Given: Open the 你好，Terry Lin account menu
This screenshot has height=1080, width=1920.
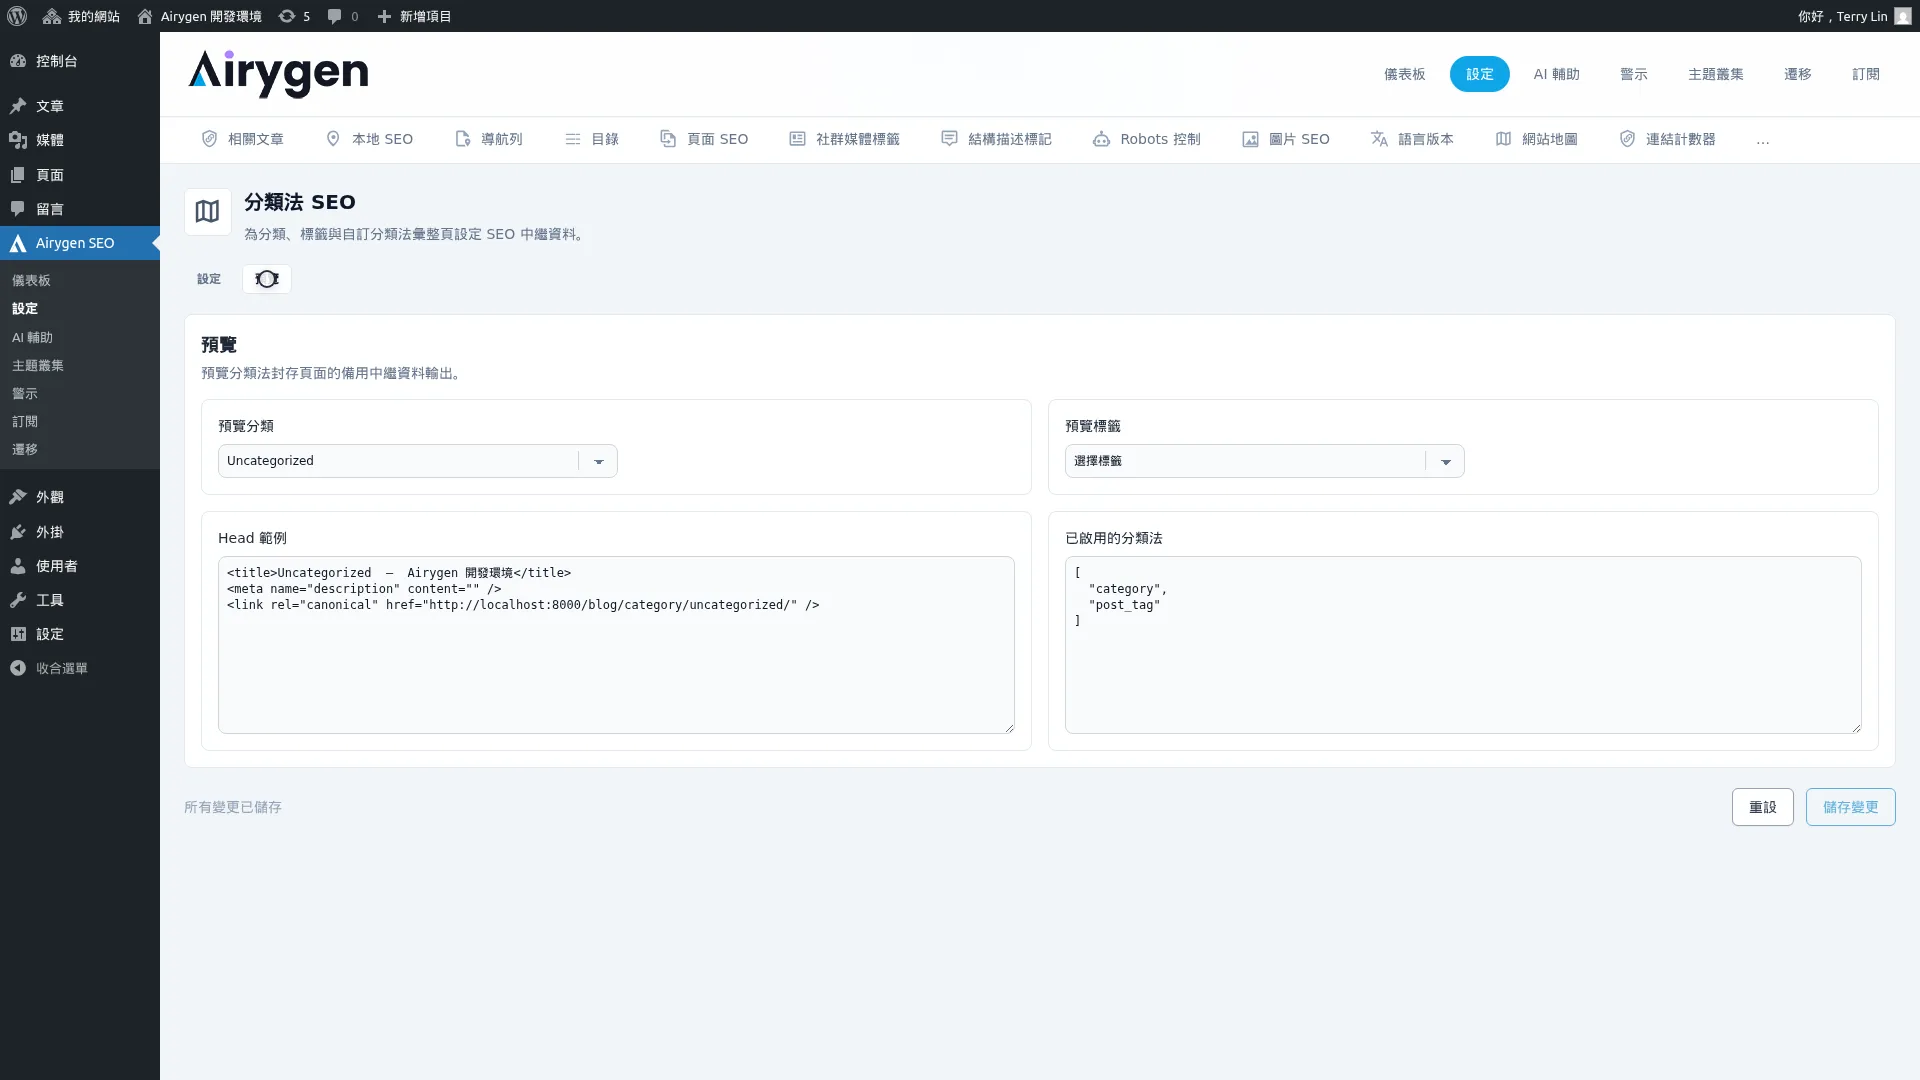Looking at the screenshot, I should pos(1854,16).
